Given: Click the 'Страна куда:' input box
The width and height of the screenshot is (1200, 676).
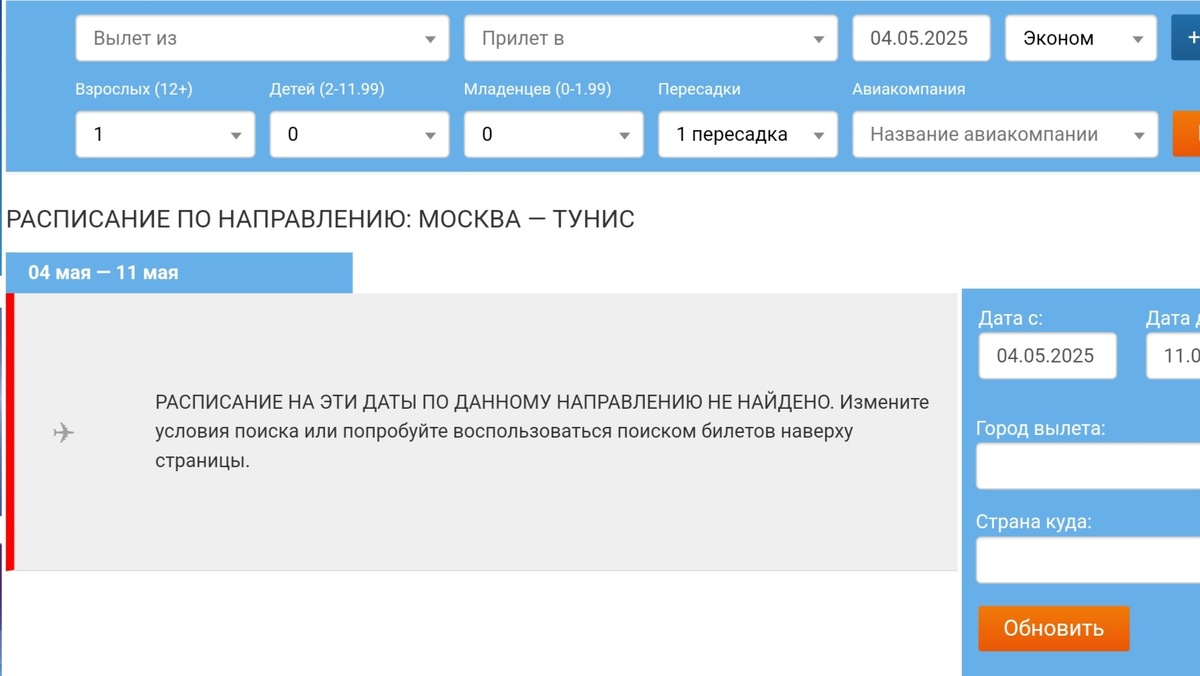Looking at the screenshot, I should pyautogui.click(x=1090, y=560).
